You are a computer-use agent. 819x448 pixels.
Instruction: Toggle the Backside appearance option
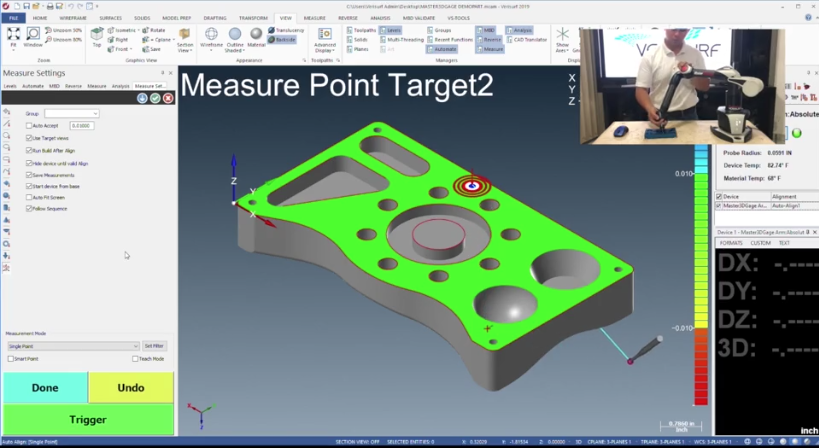pos(282,40)
